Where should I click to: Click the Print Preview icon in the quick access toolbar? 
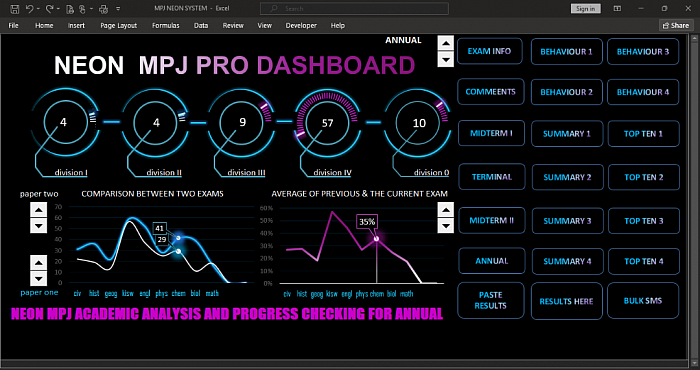[x=70, y=8]
